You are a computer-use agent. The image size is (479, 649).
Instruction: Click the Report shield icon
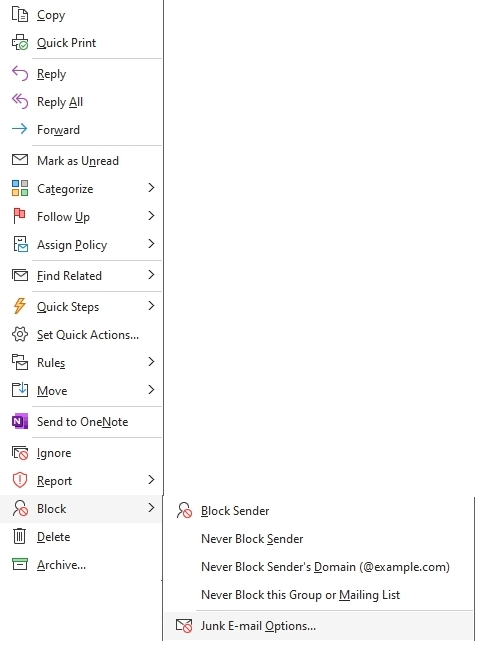19,480
